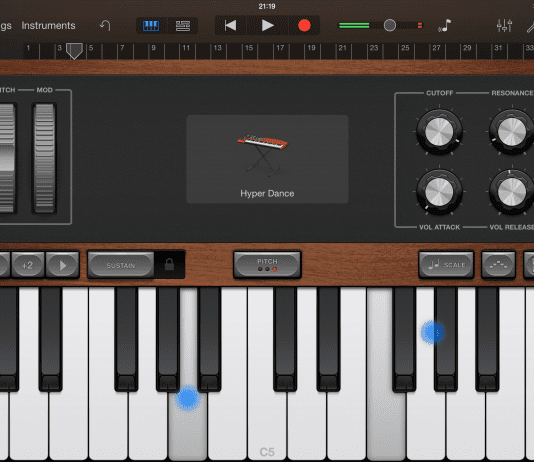Viewport: 534px width, 462px height.
Task: Click bar 29 on the ruler
Action: click(x=467, y=48)
